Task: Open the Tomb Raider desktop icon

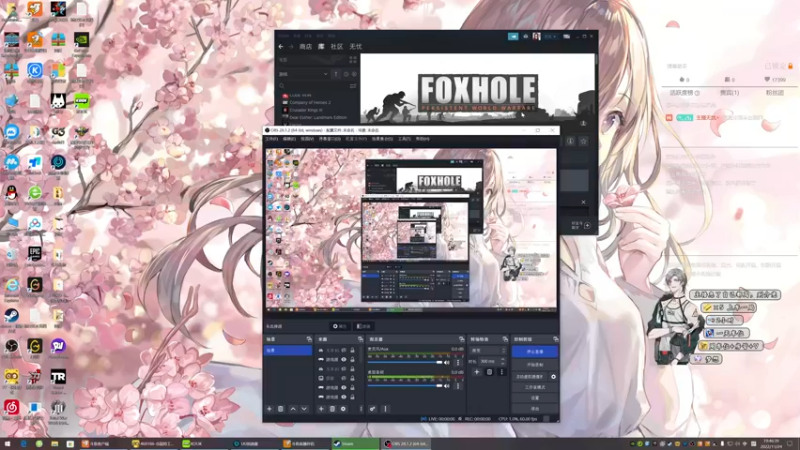Action: coord(58,380)
